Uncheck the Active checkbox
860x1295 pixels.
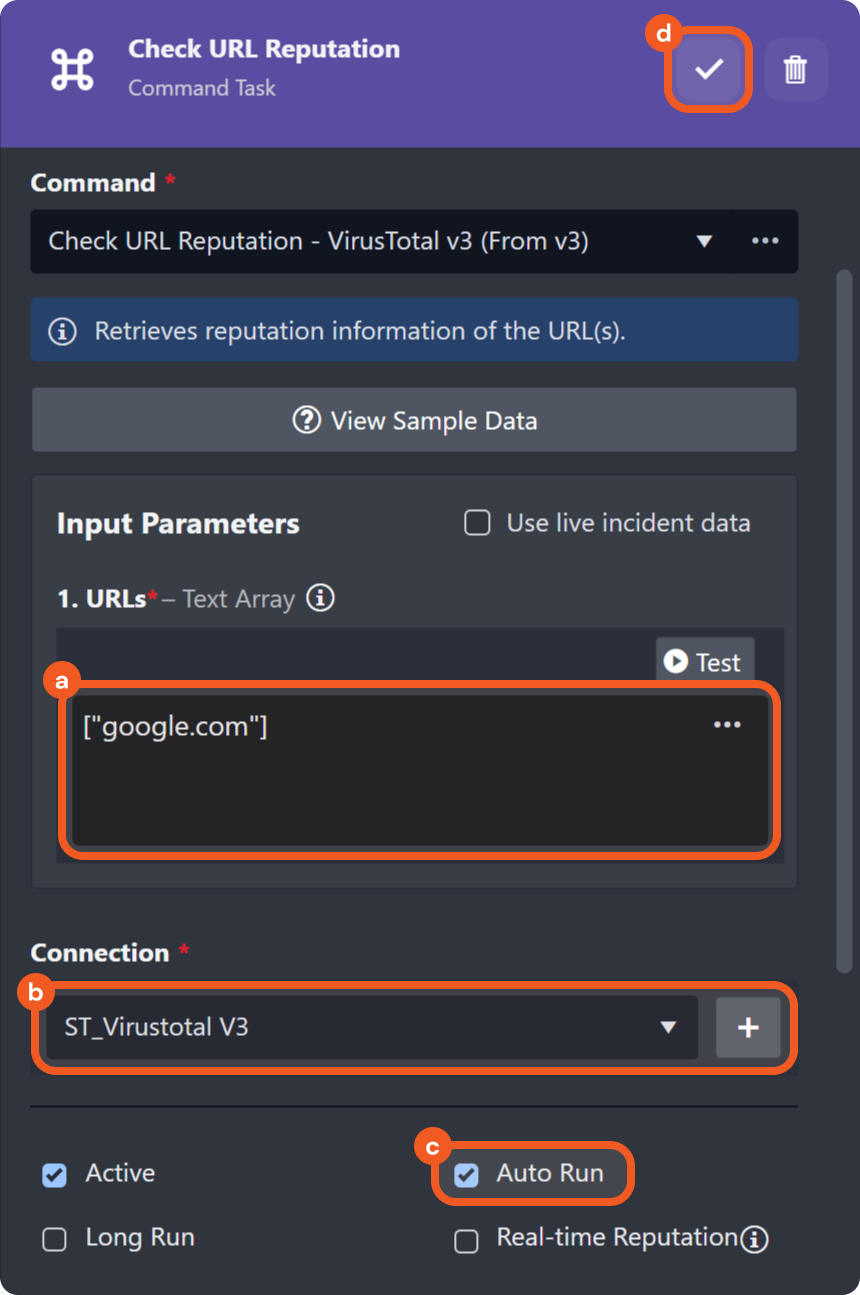click(x=54, y=1175)
